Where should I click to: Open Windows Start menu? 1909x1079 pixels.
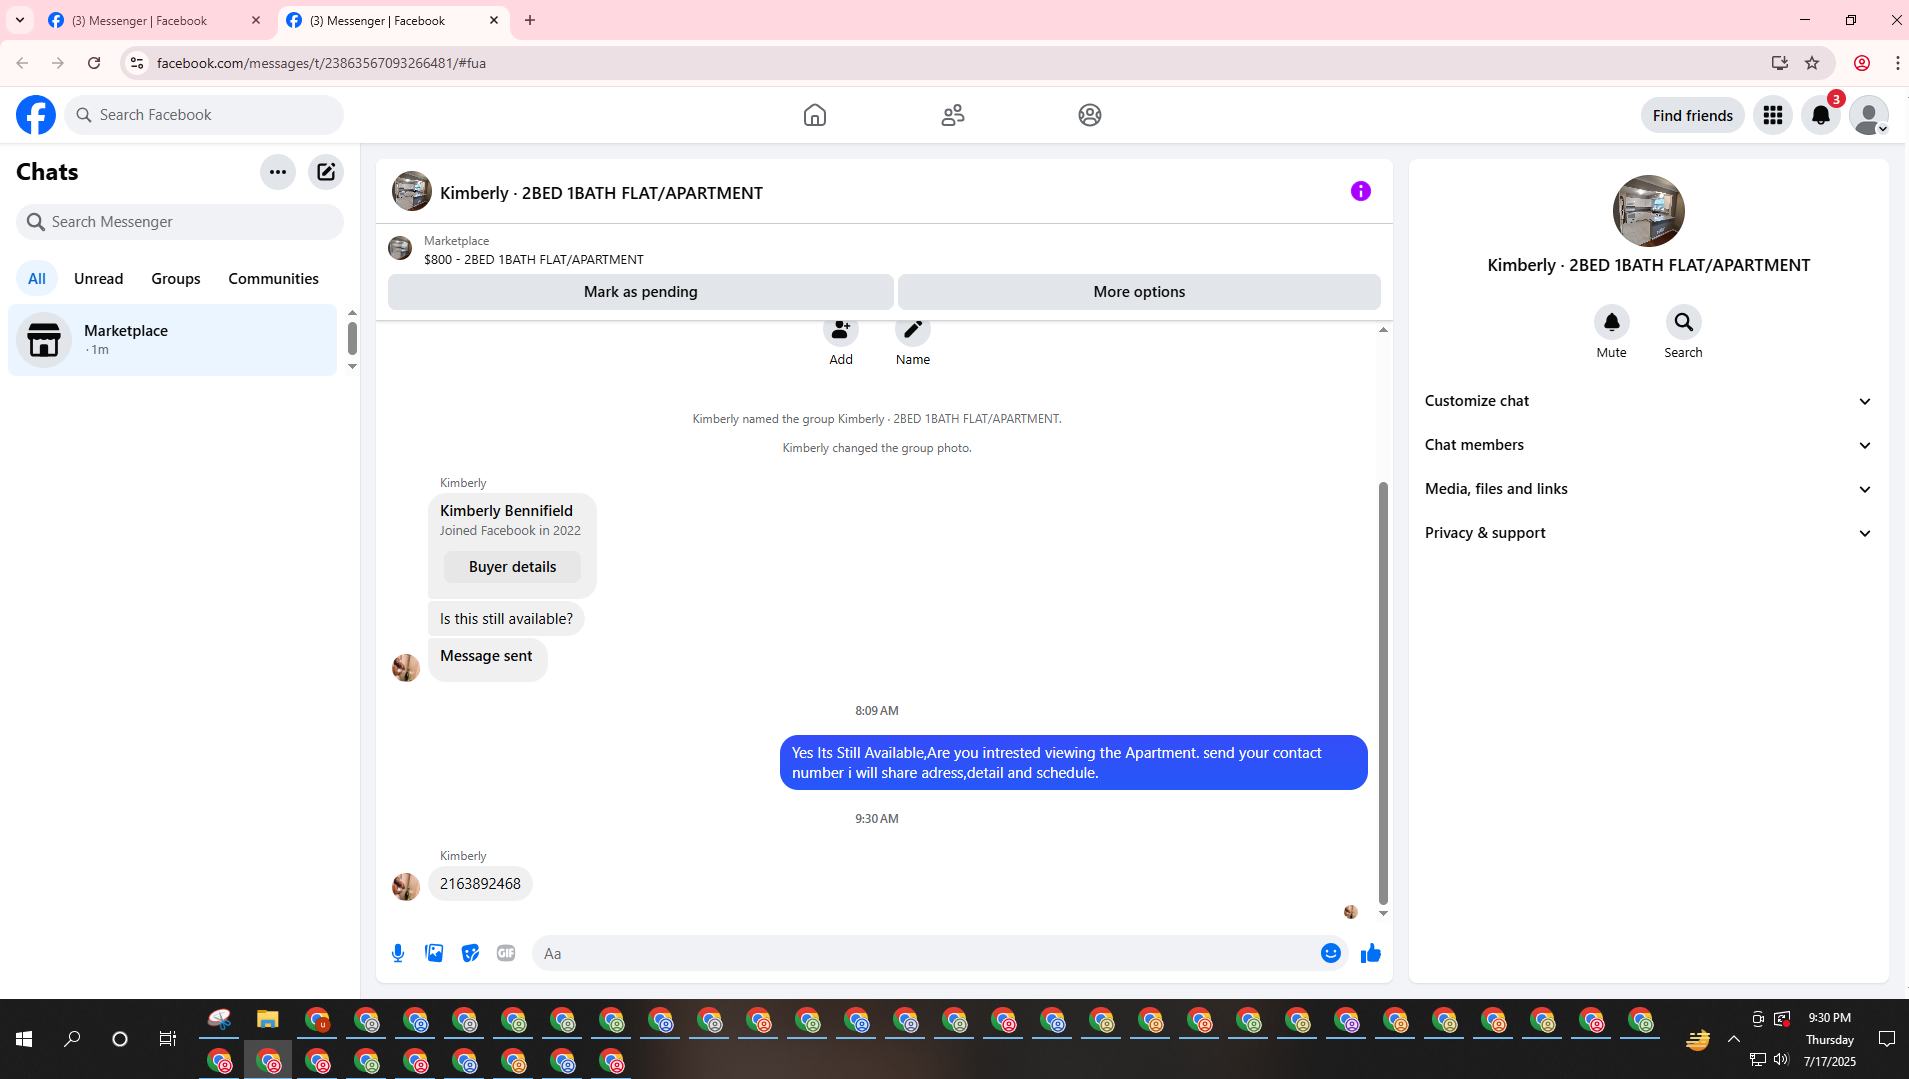click(24, 1039)
